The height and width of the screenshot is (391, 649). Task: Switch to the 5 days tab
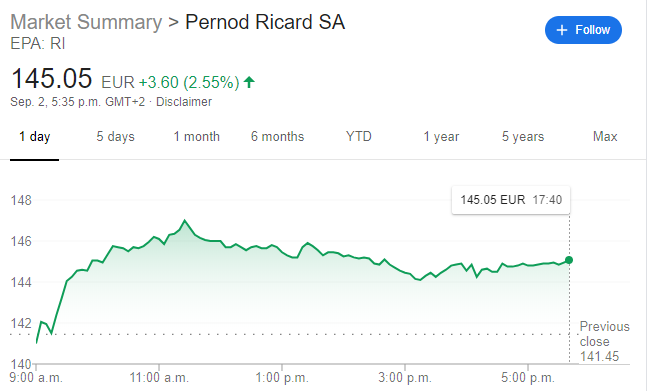[115, 137]
